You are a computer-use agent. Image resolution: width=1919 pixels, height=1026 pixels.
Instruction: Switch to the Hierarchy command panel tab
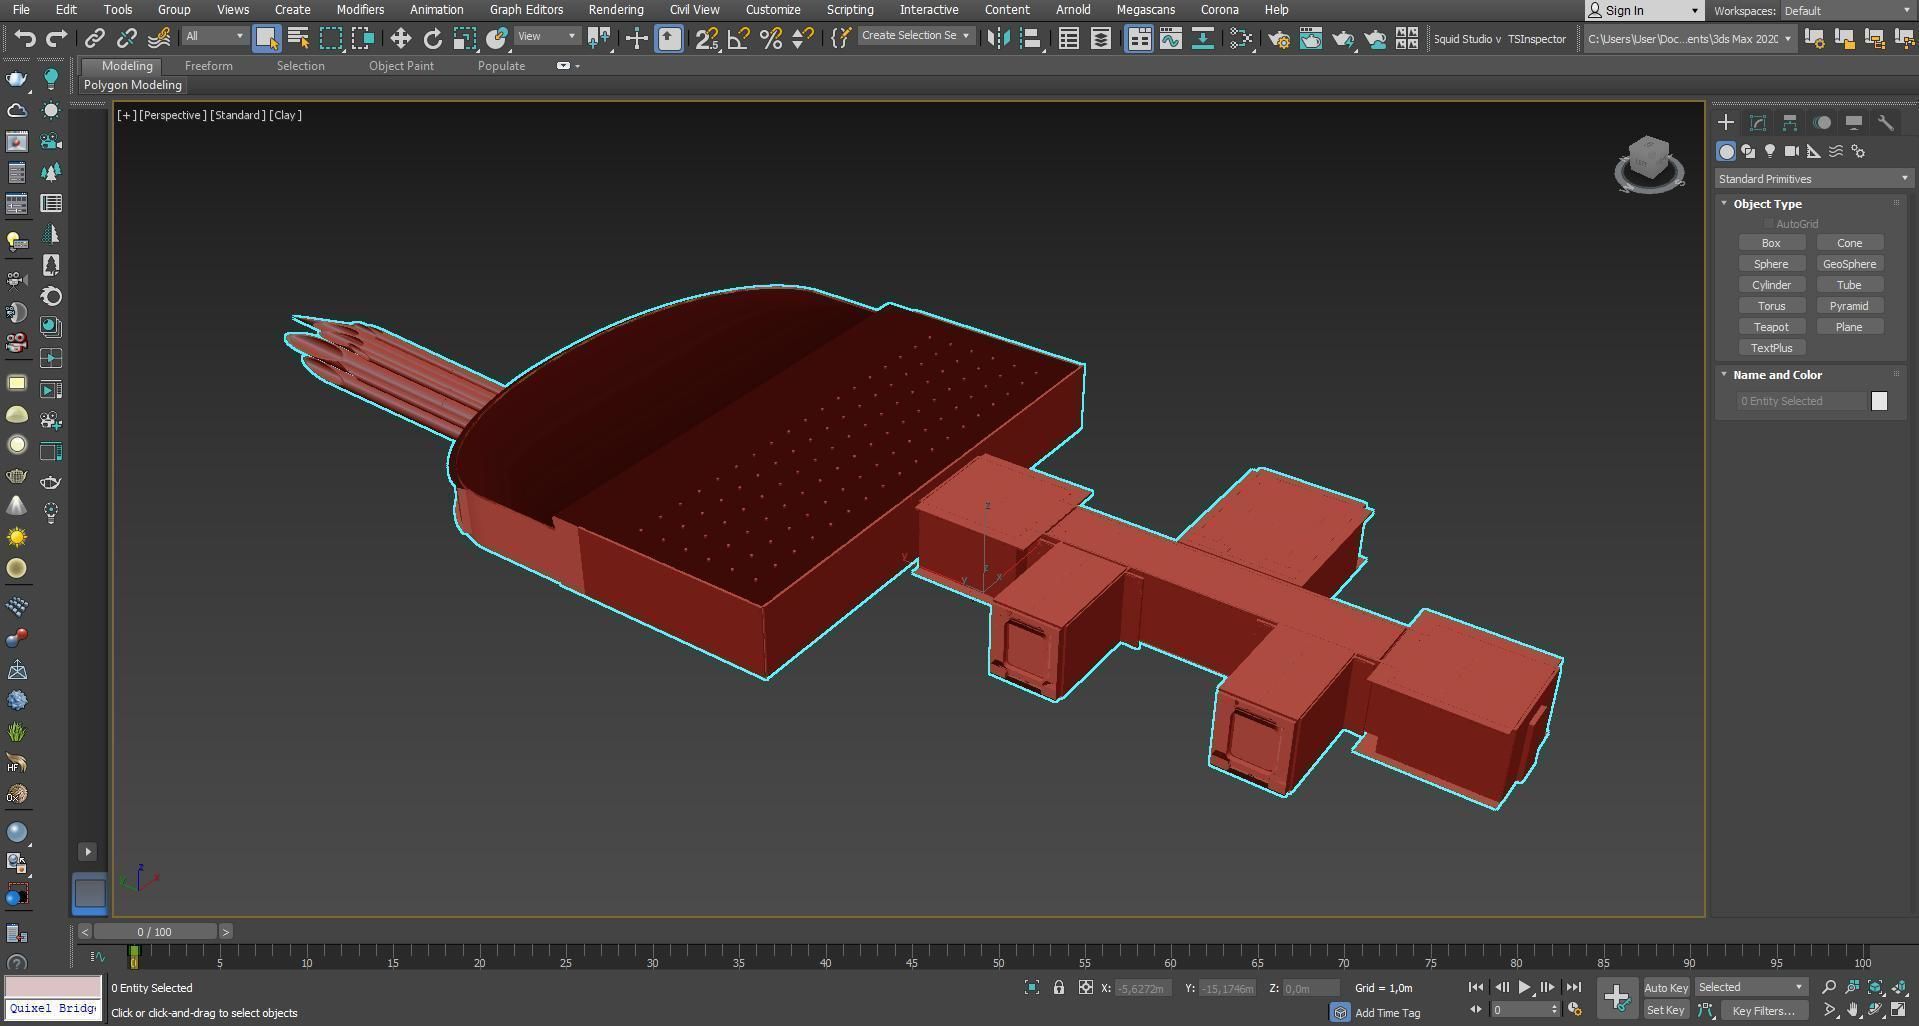[x=1789, y=122]
